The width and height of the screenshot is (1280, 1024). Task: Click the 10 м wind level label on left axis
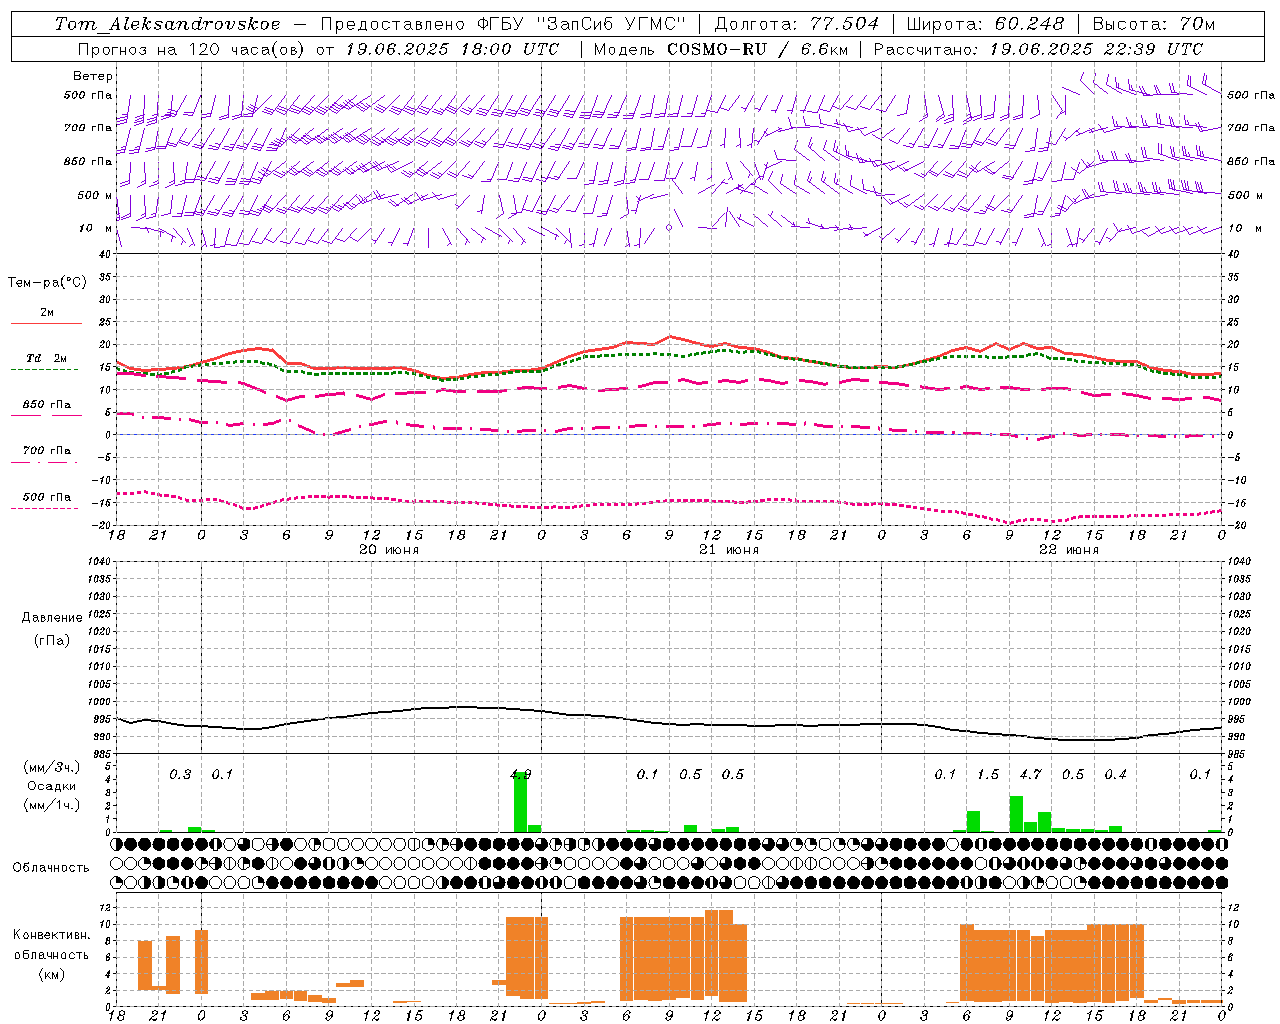pos(96,228)
